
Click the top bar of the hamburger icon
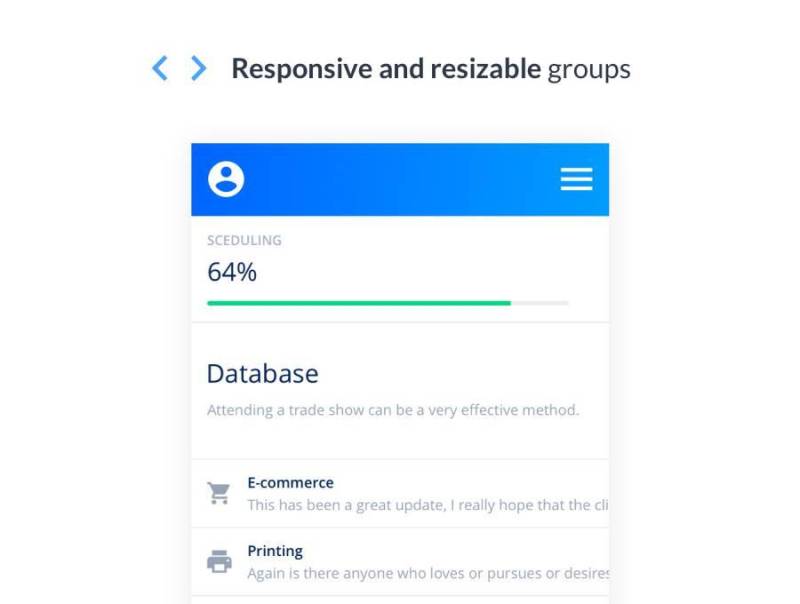click(x=577, y=171)
